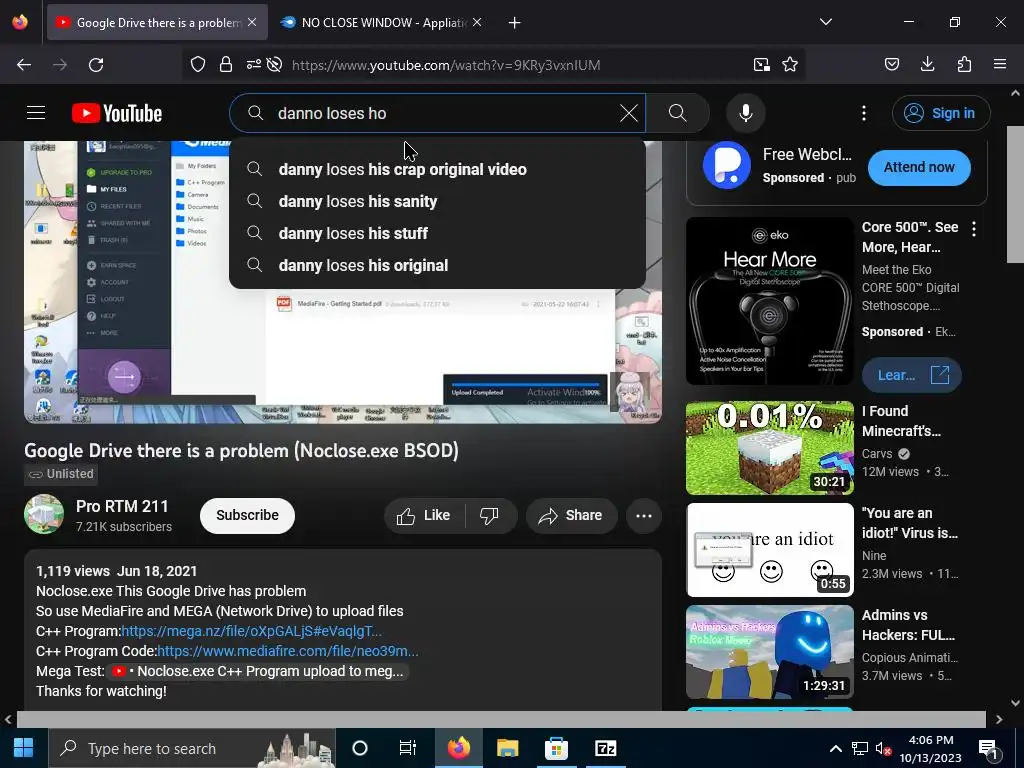Open the YouTube guide hamburger menu
This screenshot has height=768, width=1024.
pos(36,113)
